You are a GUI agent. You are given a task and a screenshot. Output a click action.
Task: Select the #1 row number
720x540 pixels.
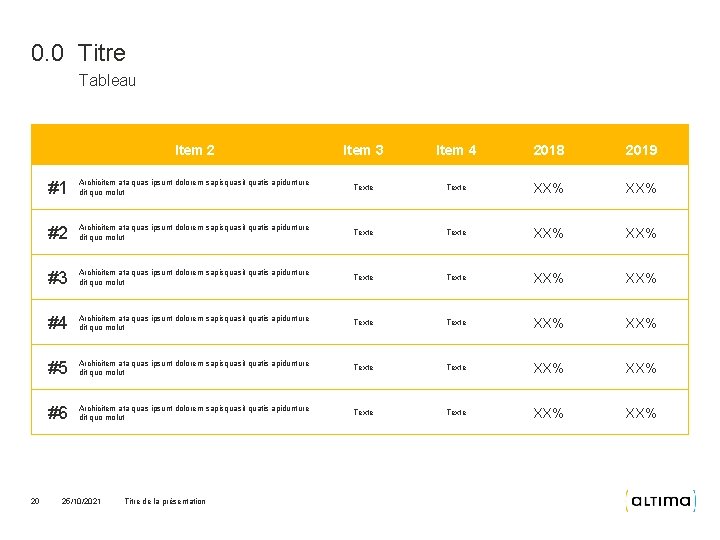pyautogui.click(x=57, y=188)
